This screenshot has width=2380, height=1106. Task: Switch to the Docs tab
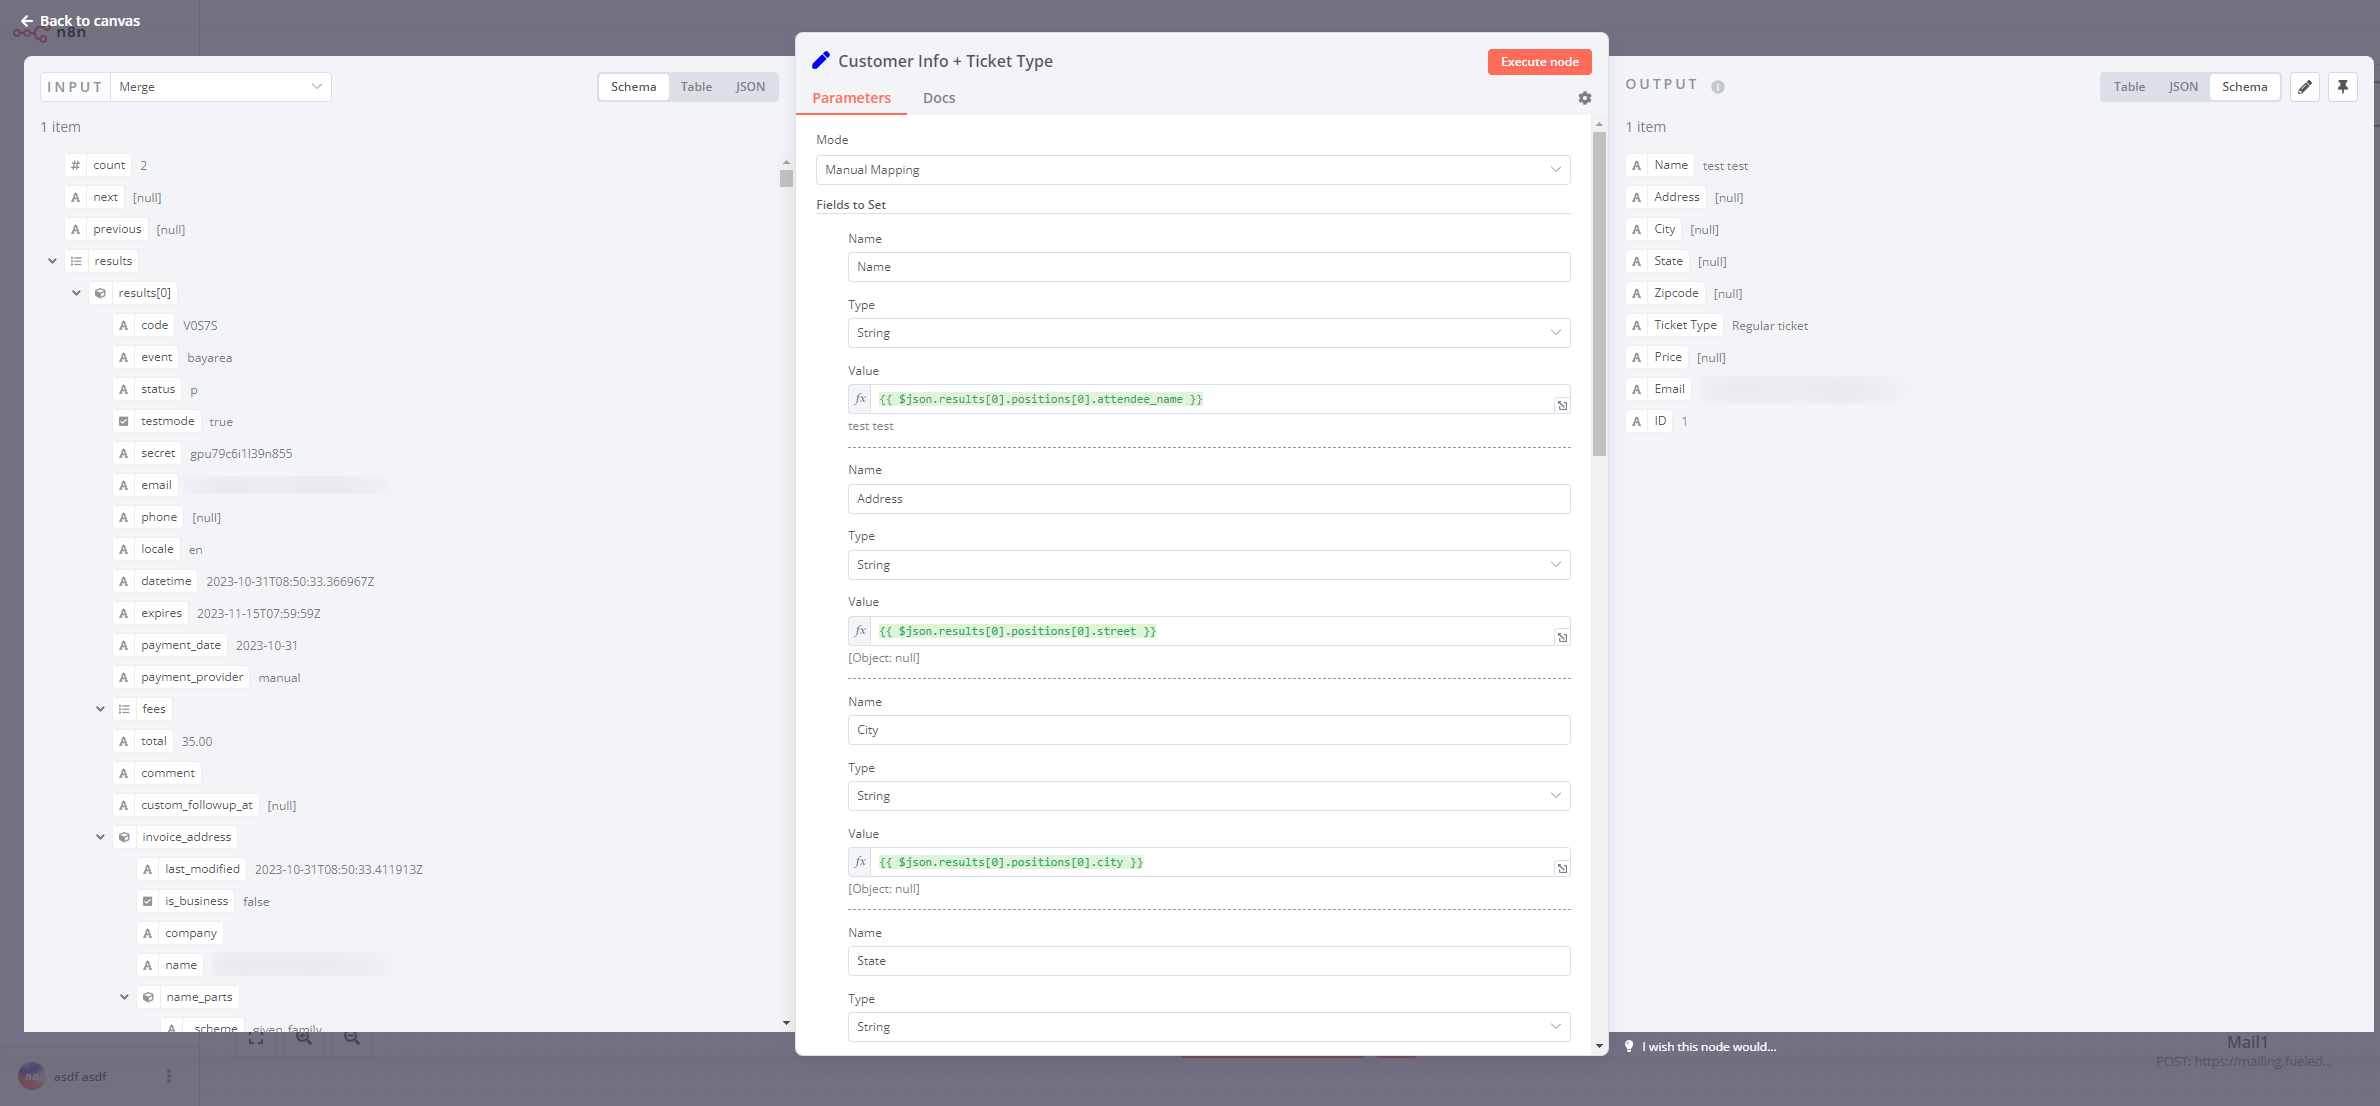[x=938, y=98]
